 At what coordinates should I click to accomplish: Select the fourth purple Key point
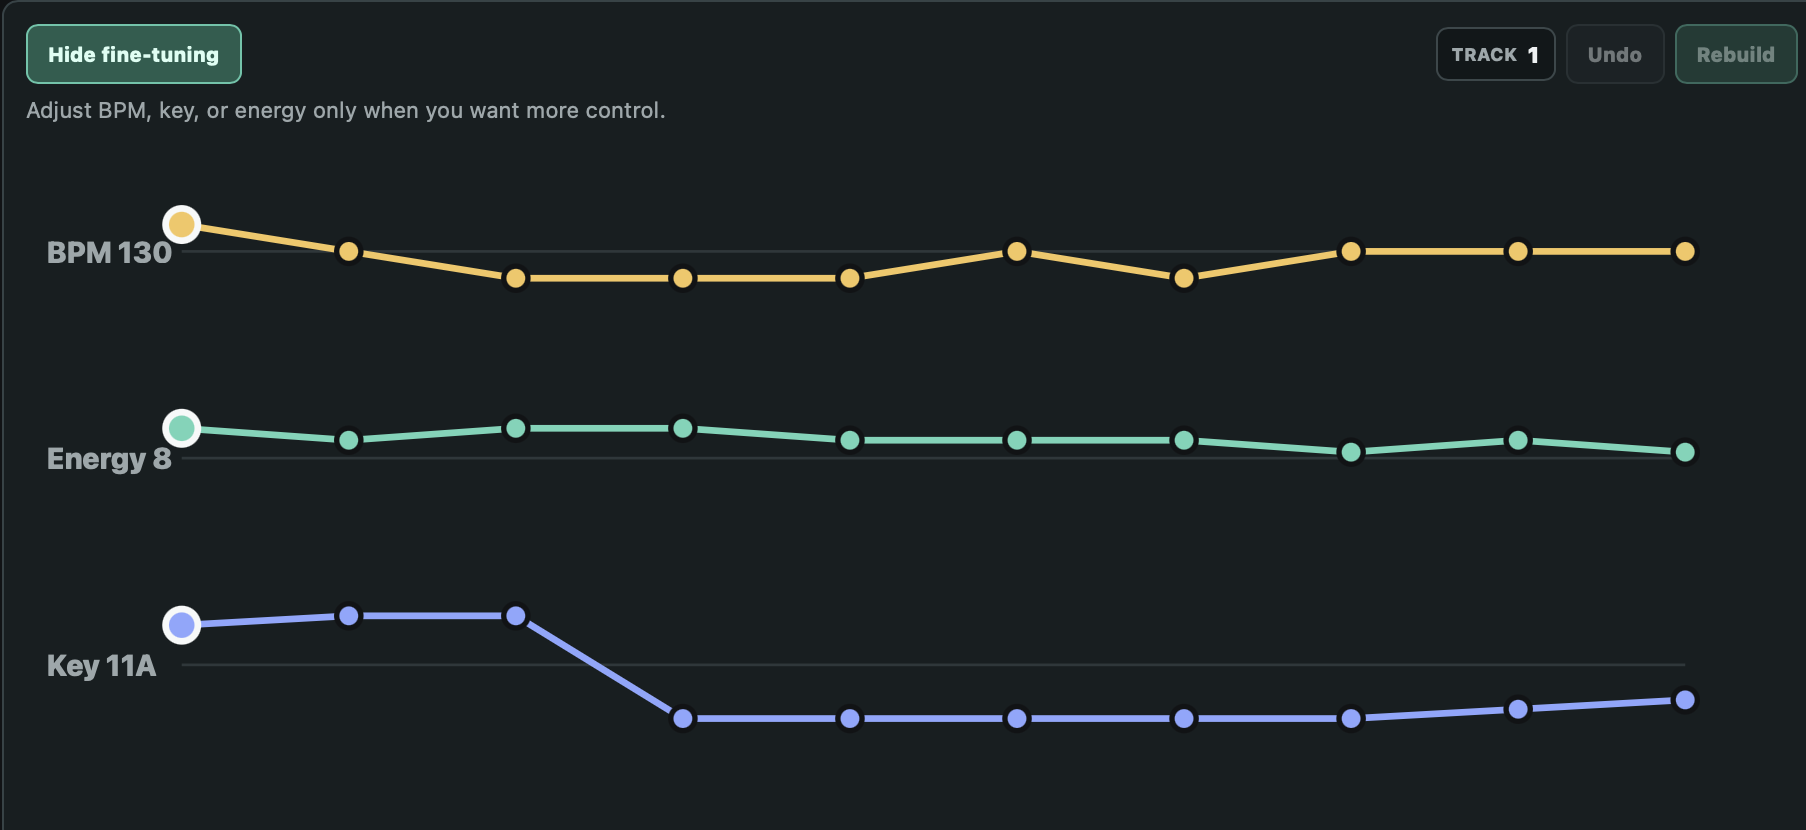[683, 718]
